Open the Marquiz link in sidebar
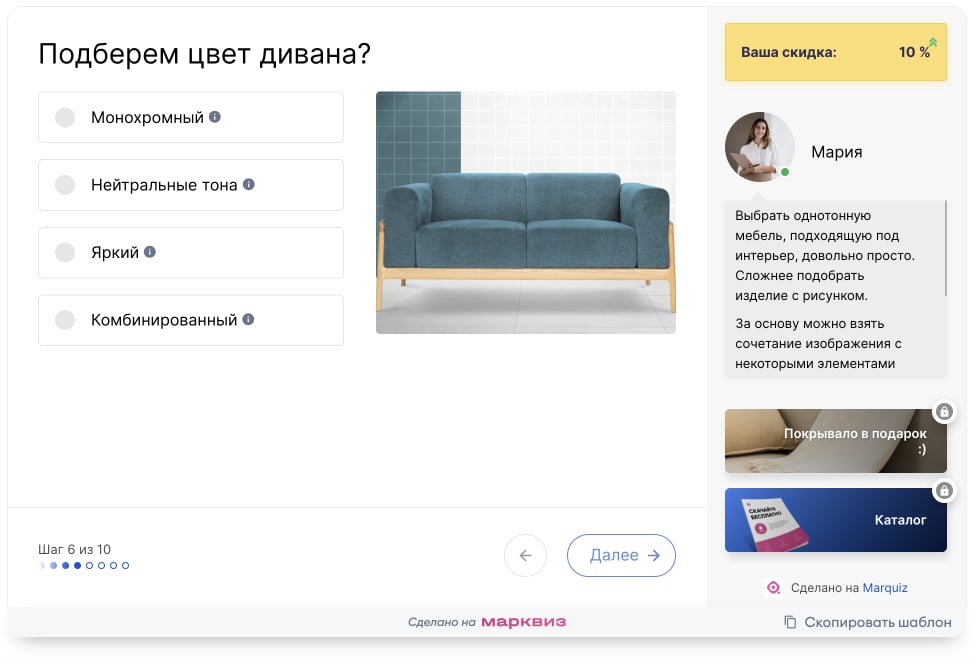 click(884, 588)
